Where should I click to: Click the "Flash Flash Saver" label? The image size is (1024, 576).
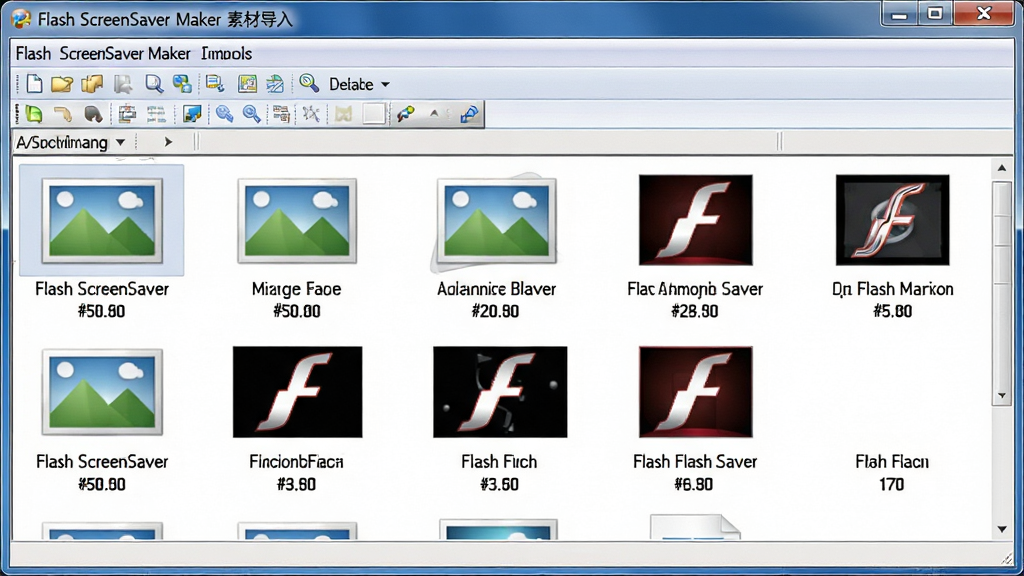point(695,462)
